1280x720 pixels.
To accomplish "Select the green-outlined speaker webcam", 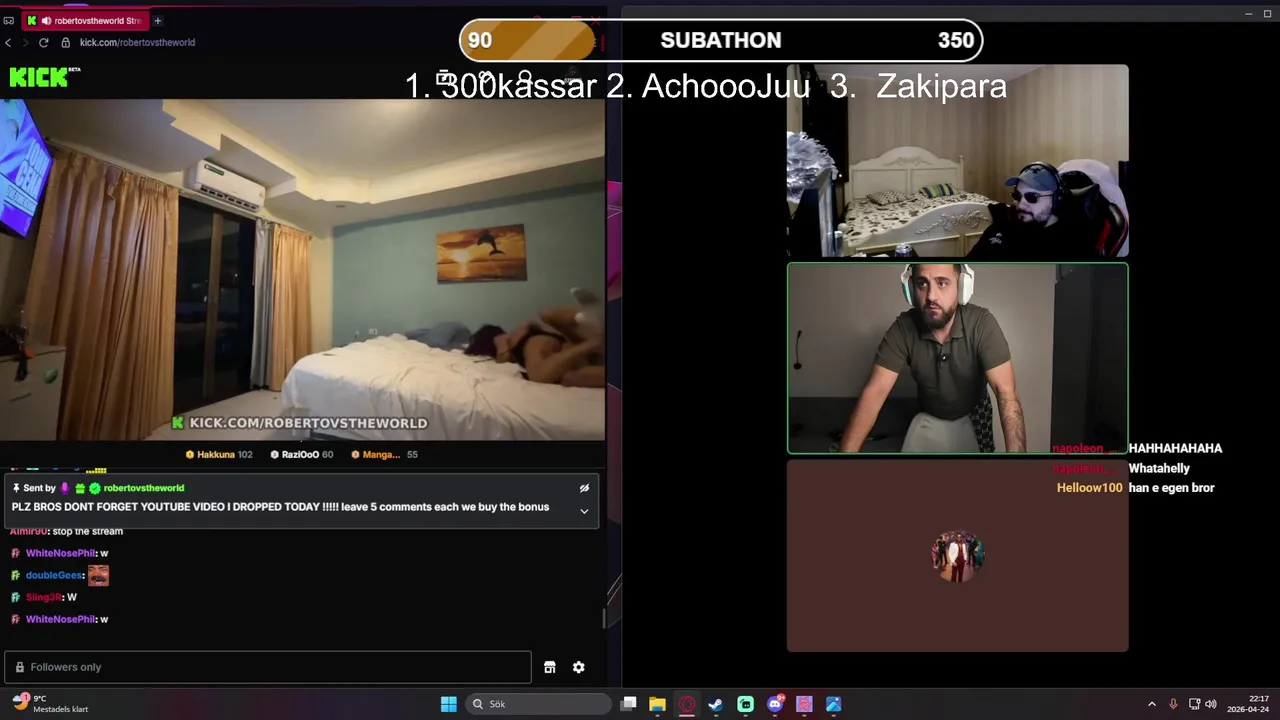I will click(957, 358).
